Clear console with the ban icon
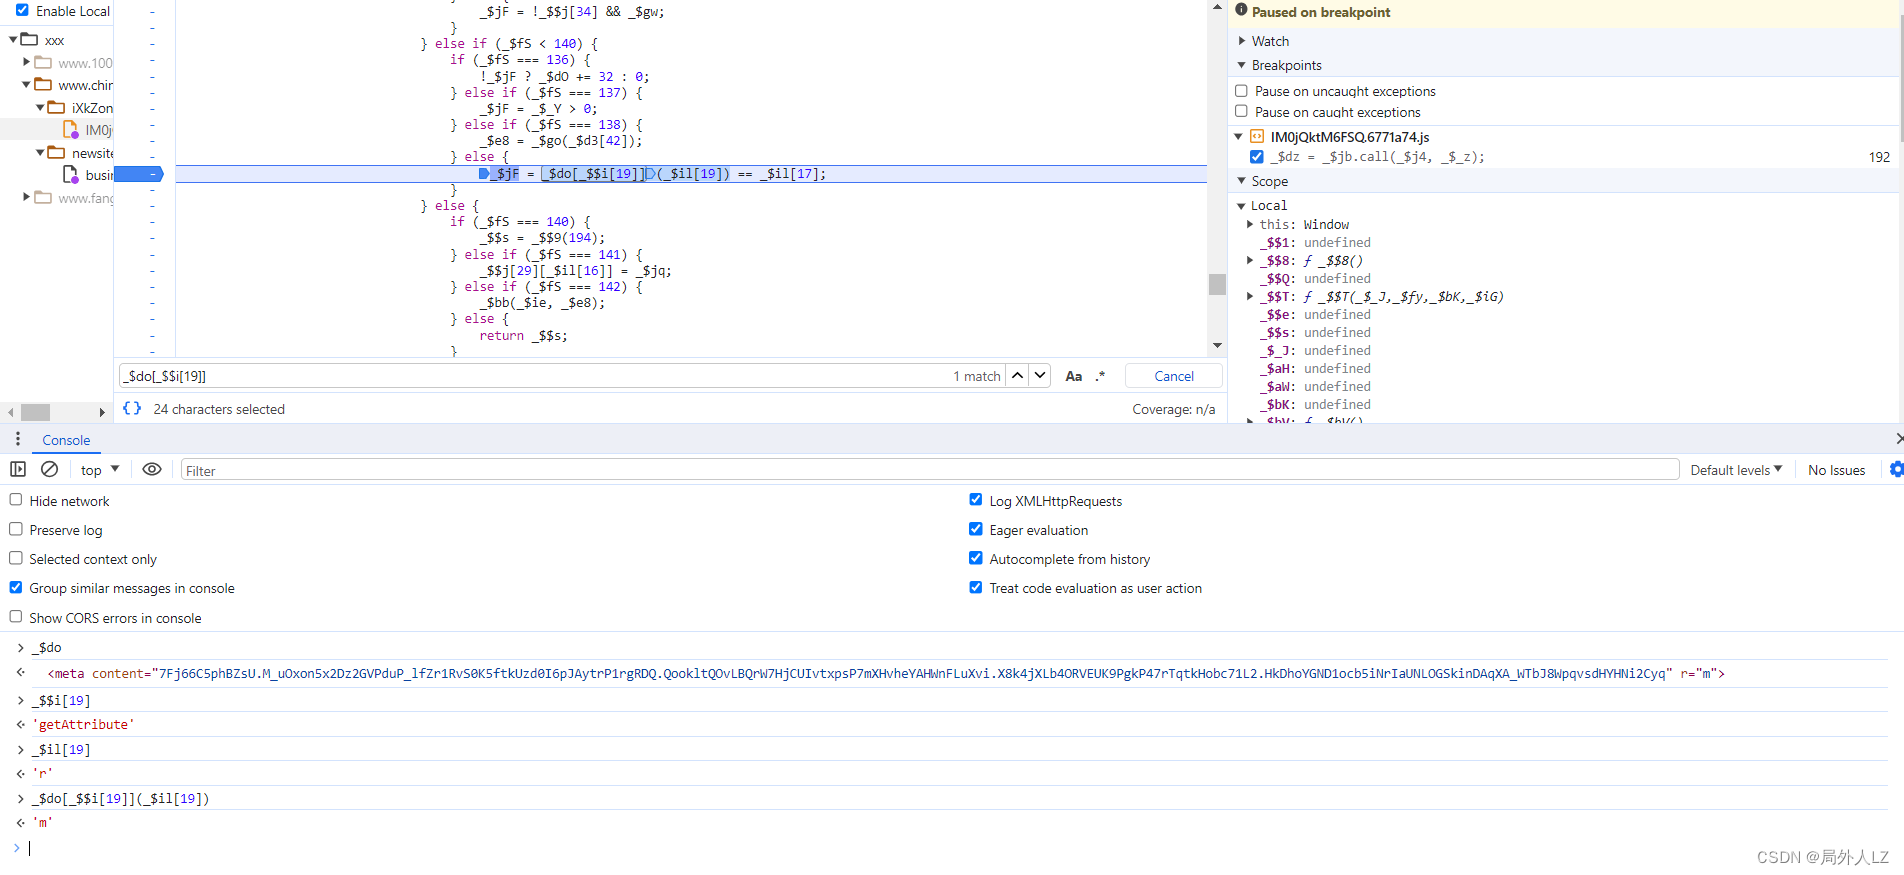The image size is (1904, 875). (x=49, y=469)
